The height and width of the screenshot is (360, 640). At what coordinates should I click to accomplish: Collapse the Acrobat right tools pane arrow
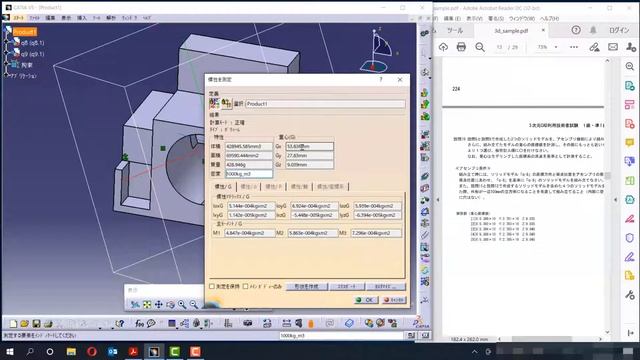(x=616, y=200)
